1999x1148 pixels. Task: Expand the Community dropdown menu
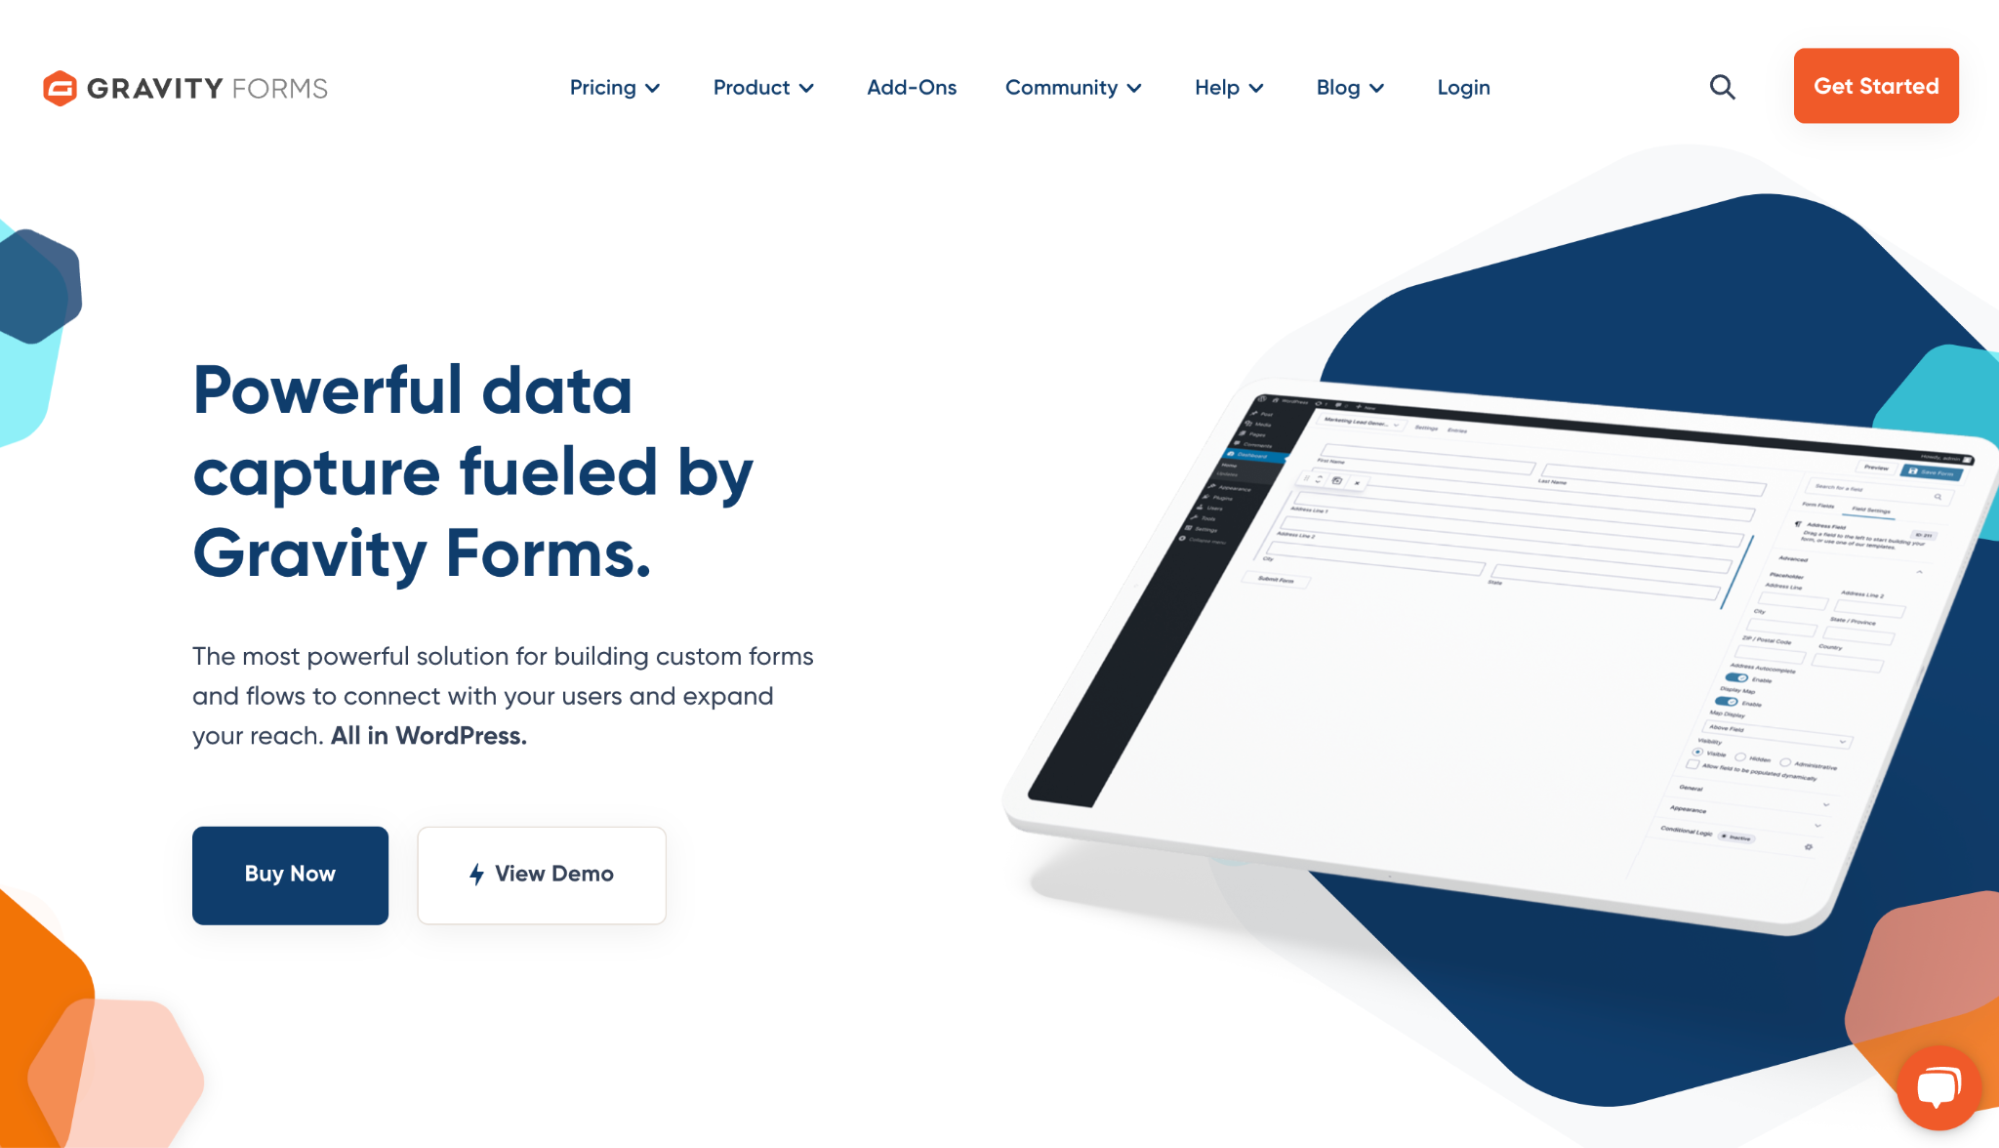tap(1074, 87)
